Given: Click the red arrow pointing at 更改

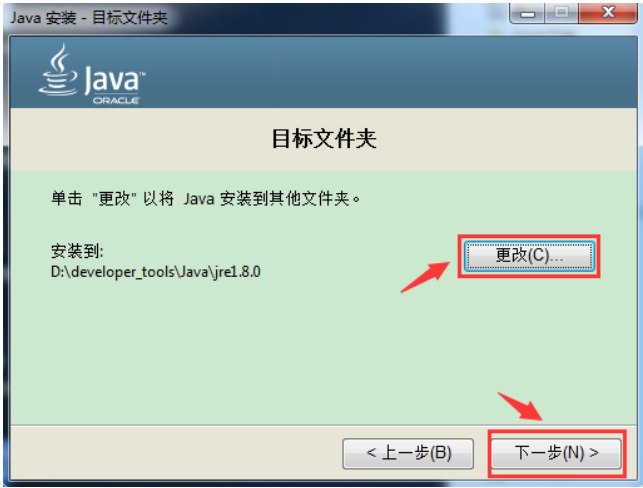Looking at the screenshot, I should point(425,277).
